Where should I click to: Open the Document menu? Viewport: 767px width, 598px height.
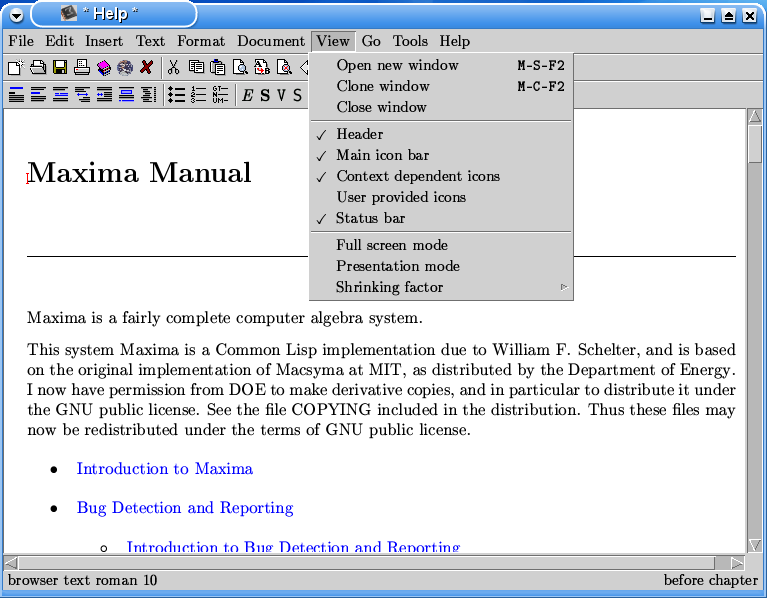coord(271,41)
